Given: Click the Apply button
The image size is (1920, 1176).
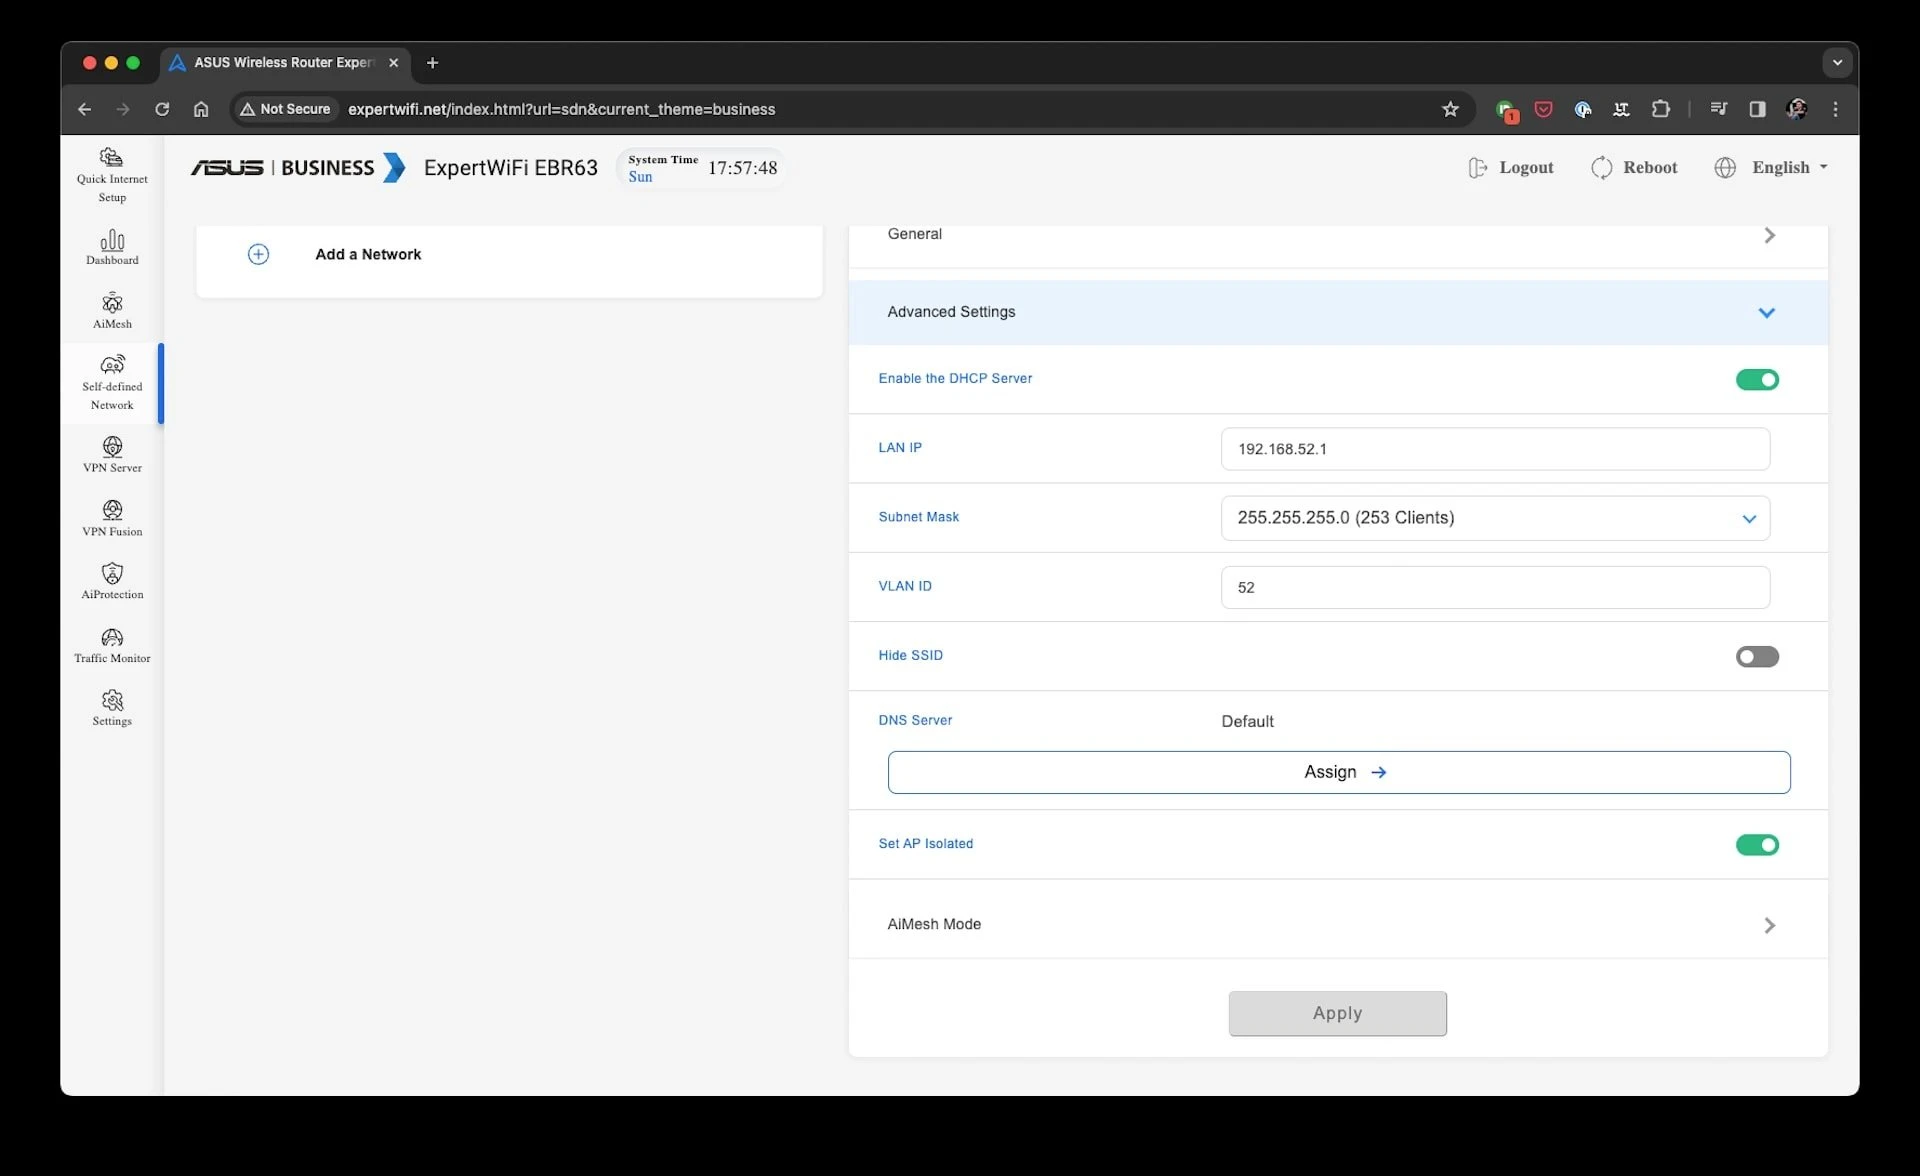Looking at the screenshot, I should (x=1337, y=1013).
